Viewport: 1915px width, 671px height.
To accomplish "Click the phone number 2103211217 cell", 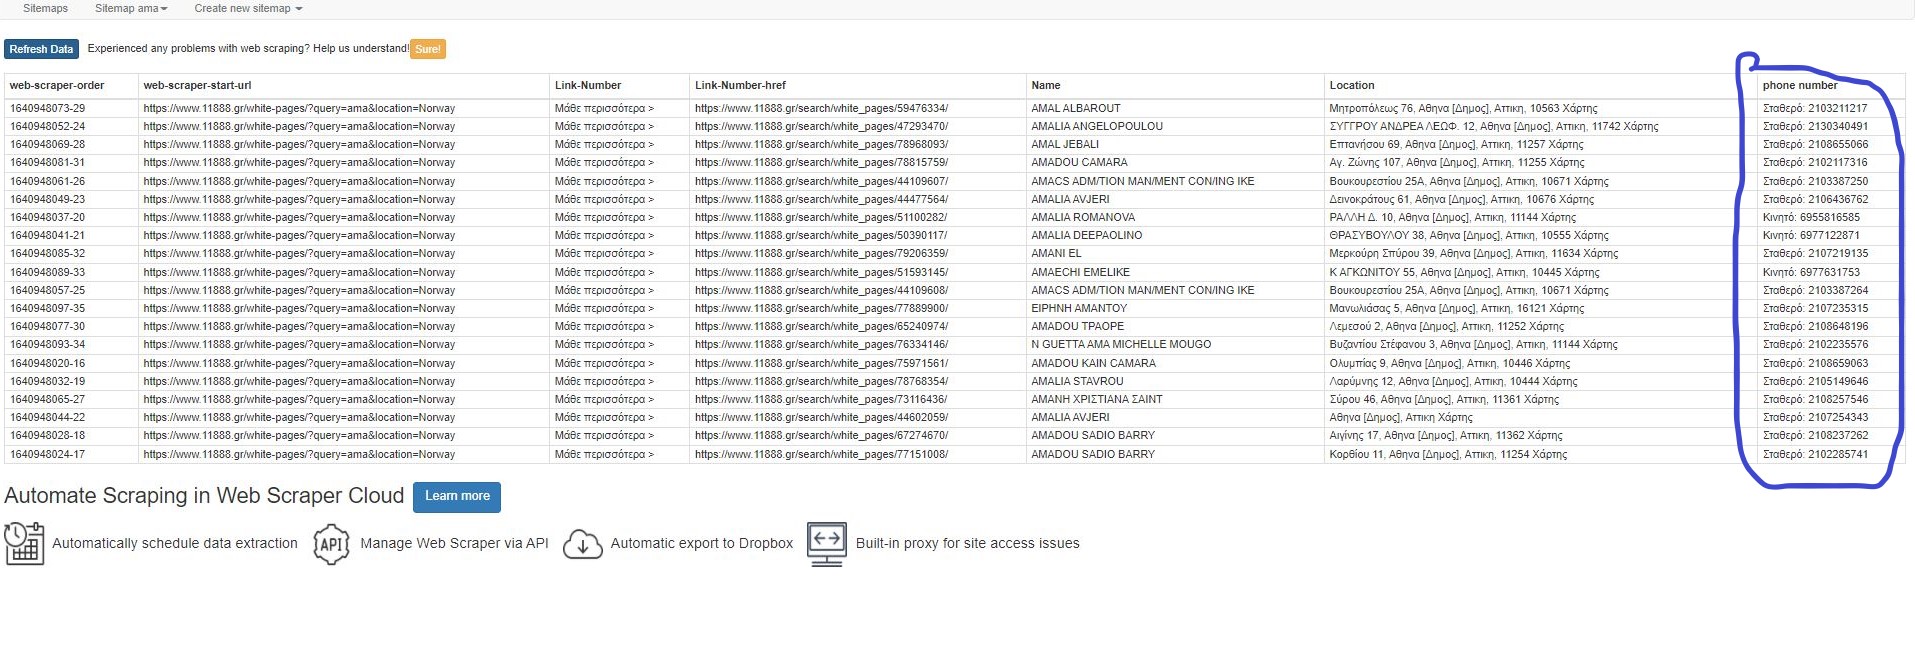I will (1814, 108).
